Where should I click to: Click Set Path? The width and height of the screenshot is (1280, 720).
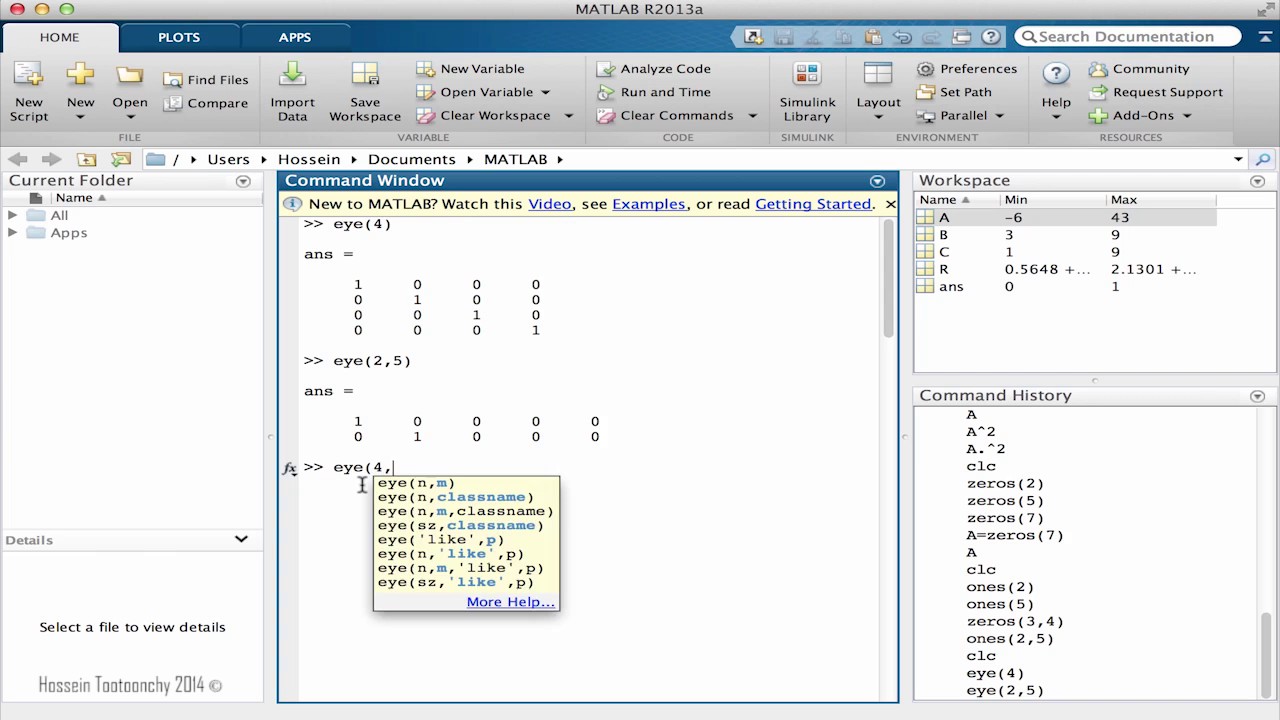[955, 92]
